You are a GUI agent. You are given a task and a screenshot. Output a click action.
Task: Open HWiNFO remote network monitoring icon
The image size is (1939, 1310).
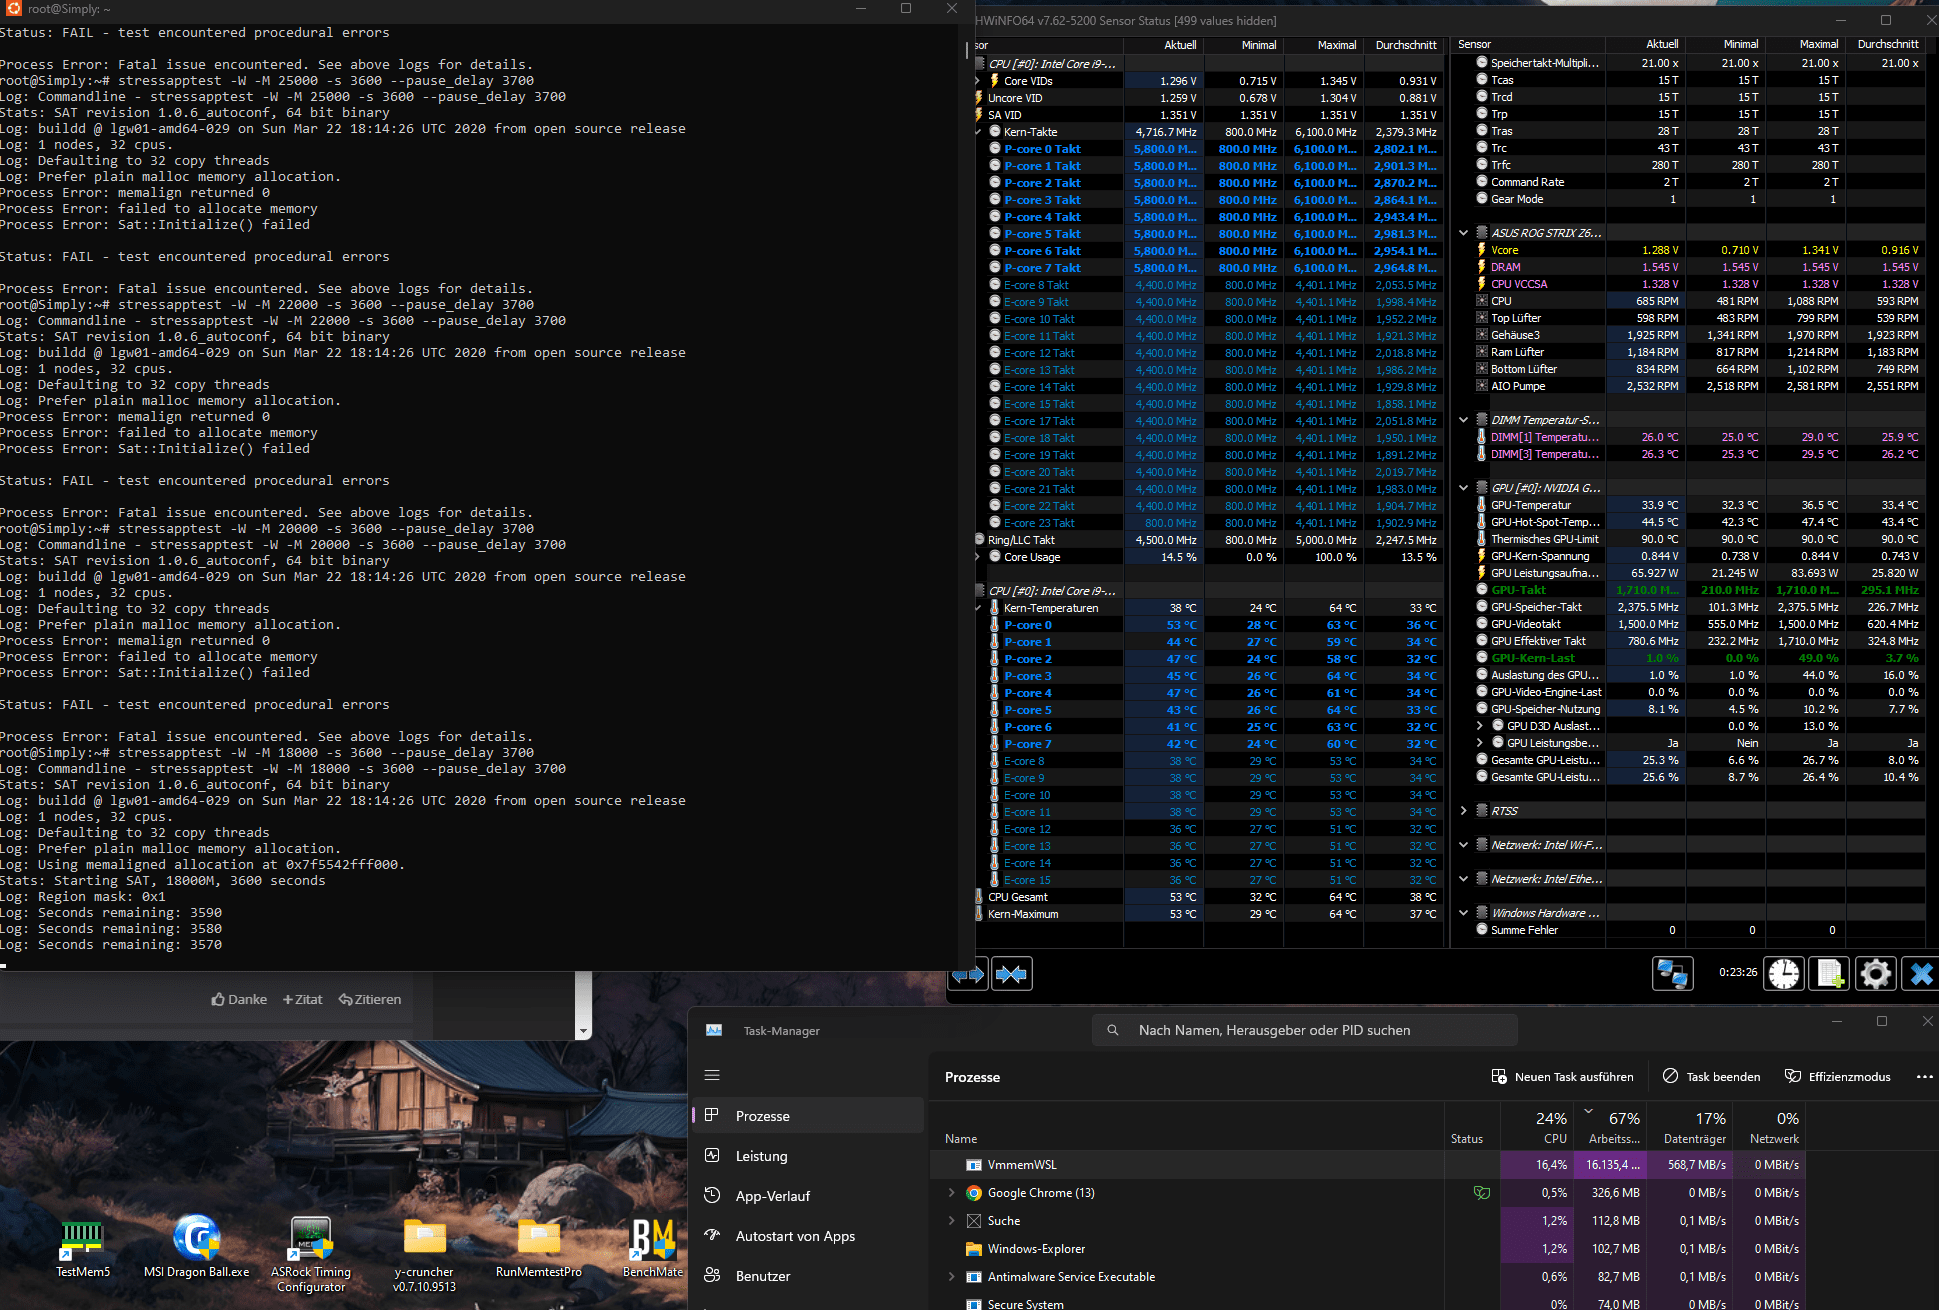point(1672,973)
